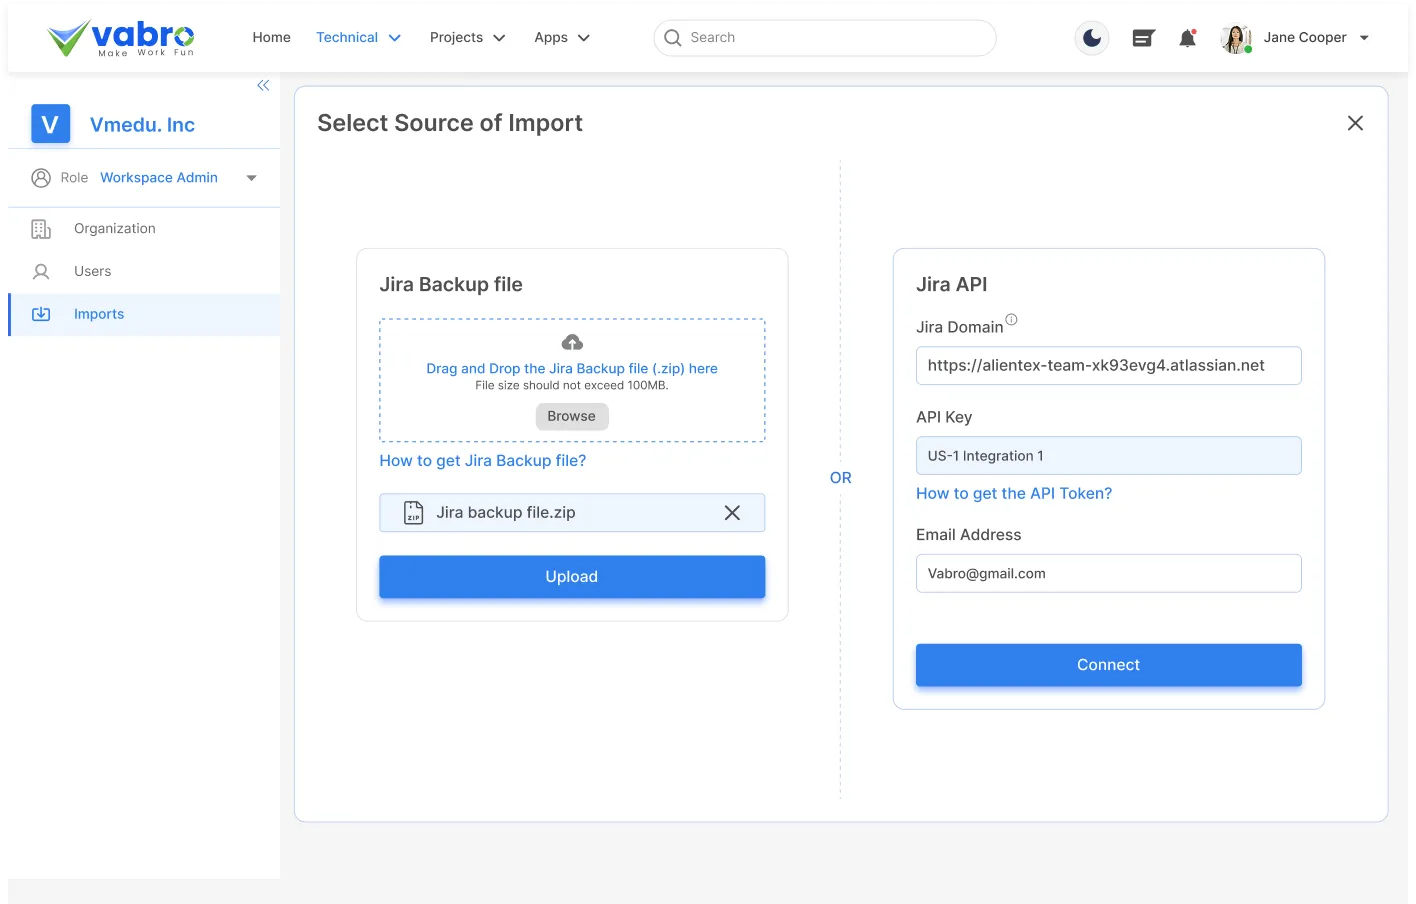Image resolution: width=1416 pixels, height=904 pixels.
Task: Click Jane Cooper's avatar picture
Action: [1236, 38]
